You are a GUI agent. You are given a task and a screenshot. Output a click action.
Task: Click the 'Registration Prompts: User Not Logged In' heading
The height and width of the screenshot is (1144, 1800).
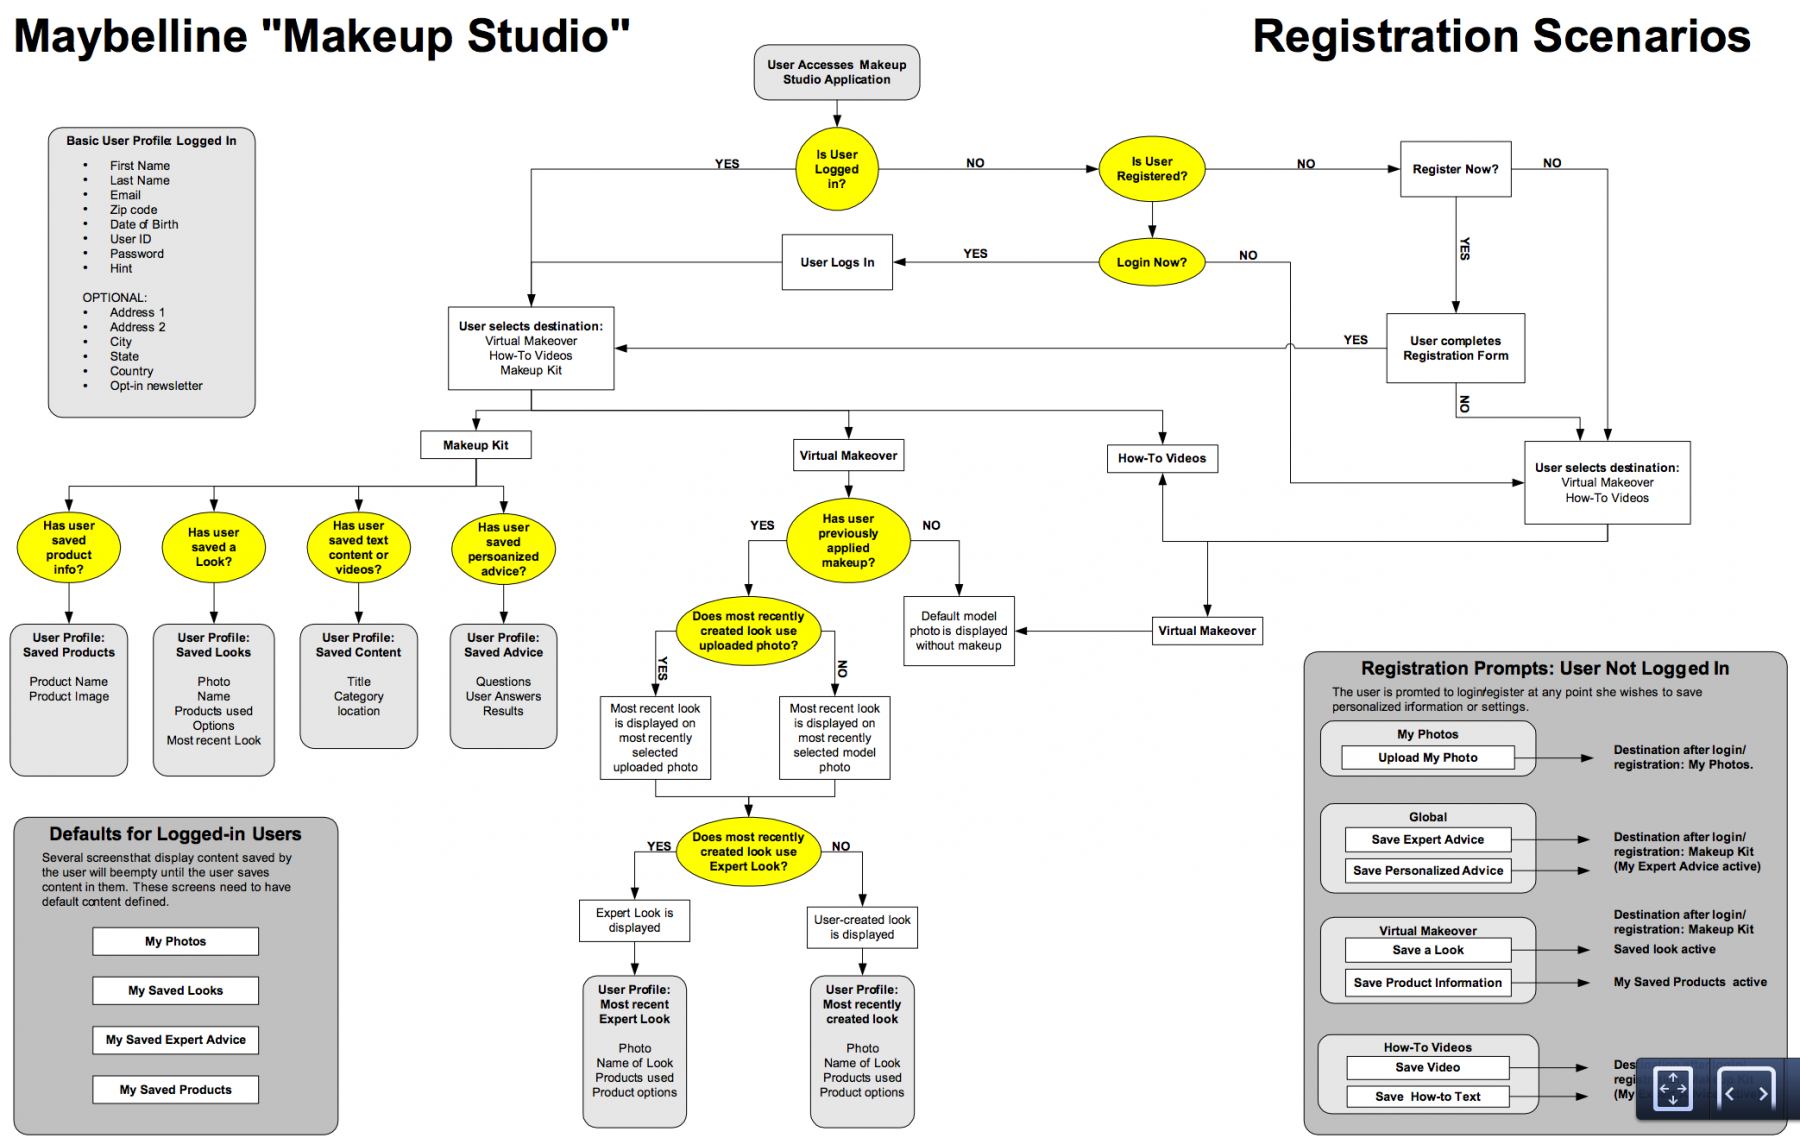click(x=1545, y=668)
